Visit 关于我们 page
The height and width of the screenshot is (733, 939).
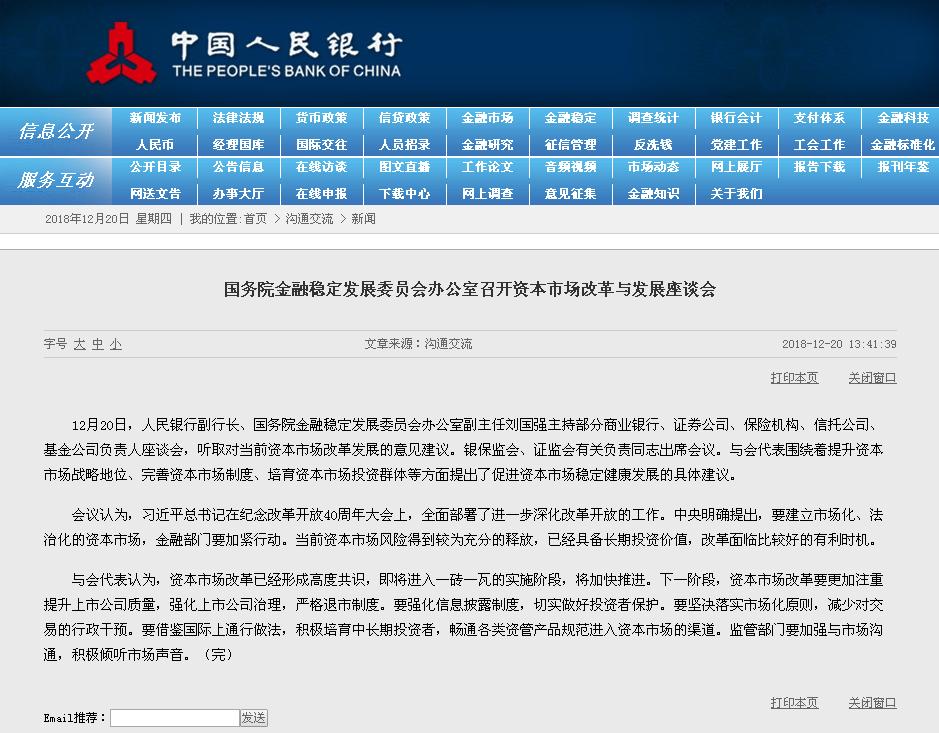point(737,194)
